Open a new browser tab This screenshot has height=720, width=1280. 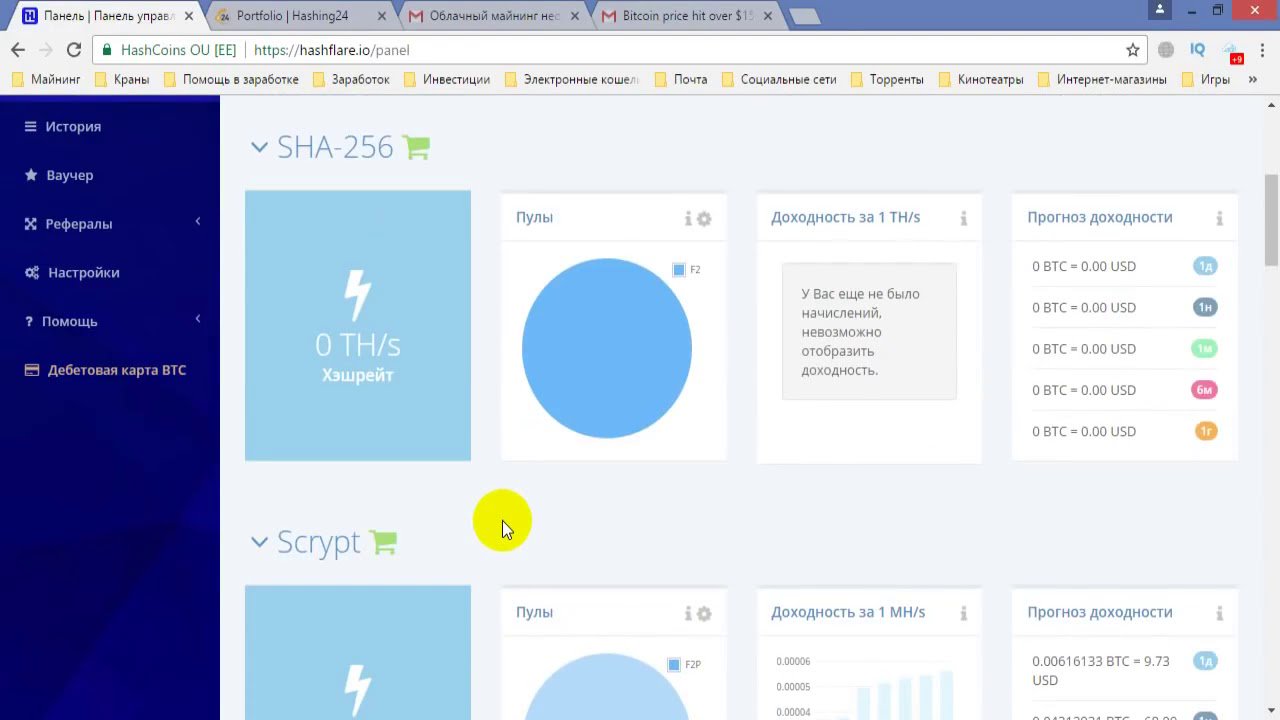(x=804, y=16)
